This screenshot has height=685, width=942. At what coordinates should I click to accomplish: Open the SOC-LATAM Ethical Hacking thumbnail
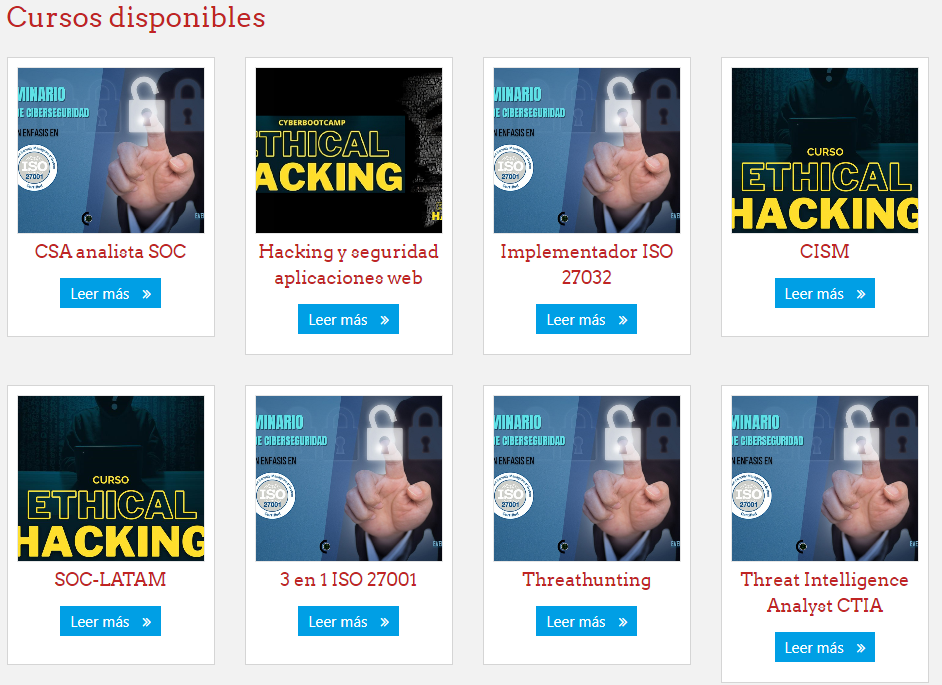pos(111,478)
